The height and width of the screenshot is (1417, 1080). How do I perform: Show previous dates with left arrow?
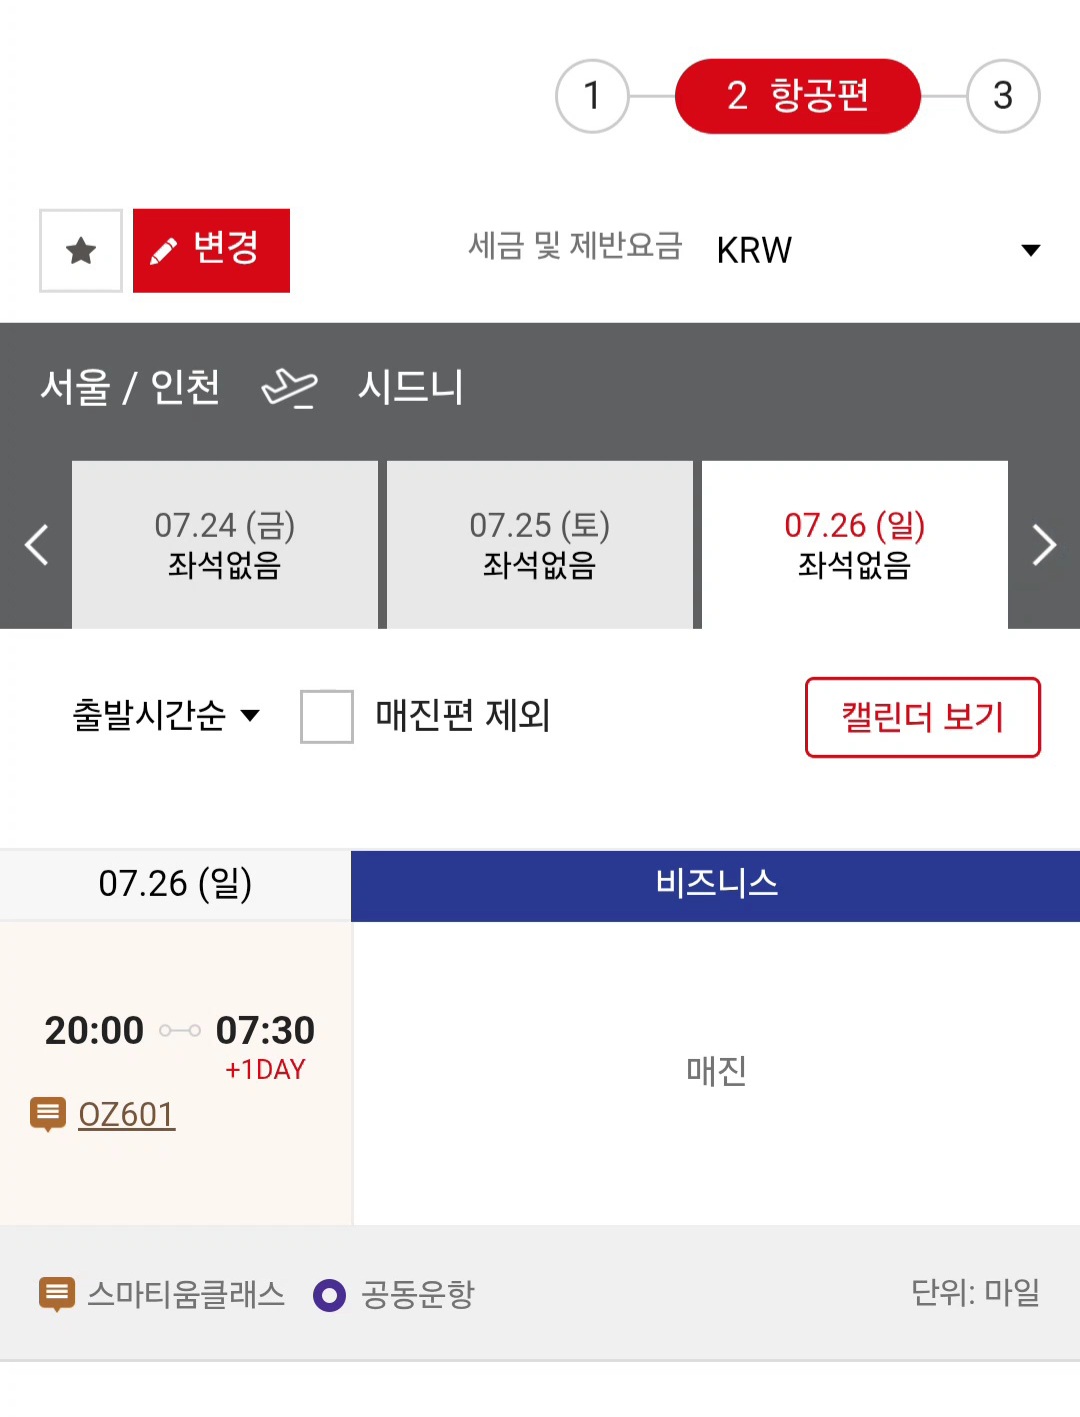pyautogui.click(x=36, y=545)
